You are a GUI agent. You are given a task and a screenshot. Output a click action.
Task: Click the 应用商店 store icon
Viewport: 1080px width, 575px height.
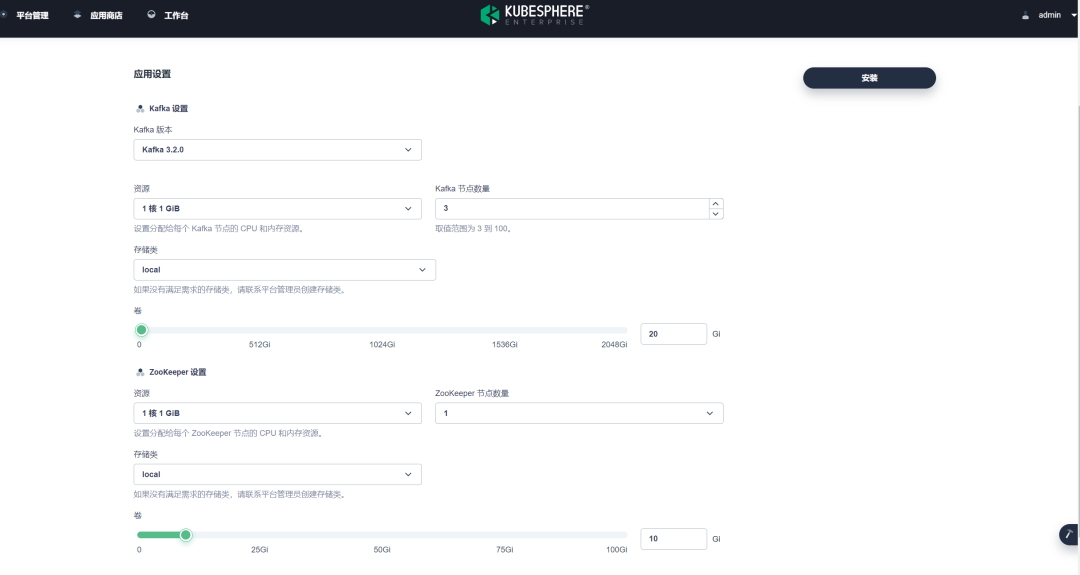click(x=77, y=14)
